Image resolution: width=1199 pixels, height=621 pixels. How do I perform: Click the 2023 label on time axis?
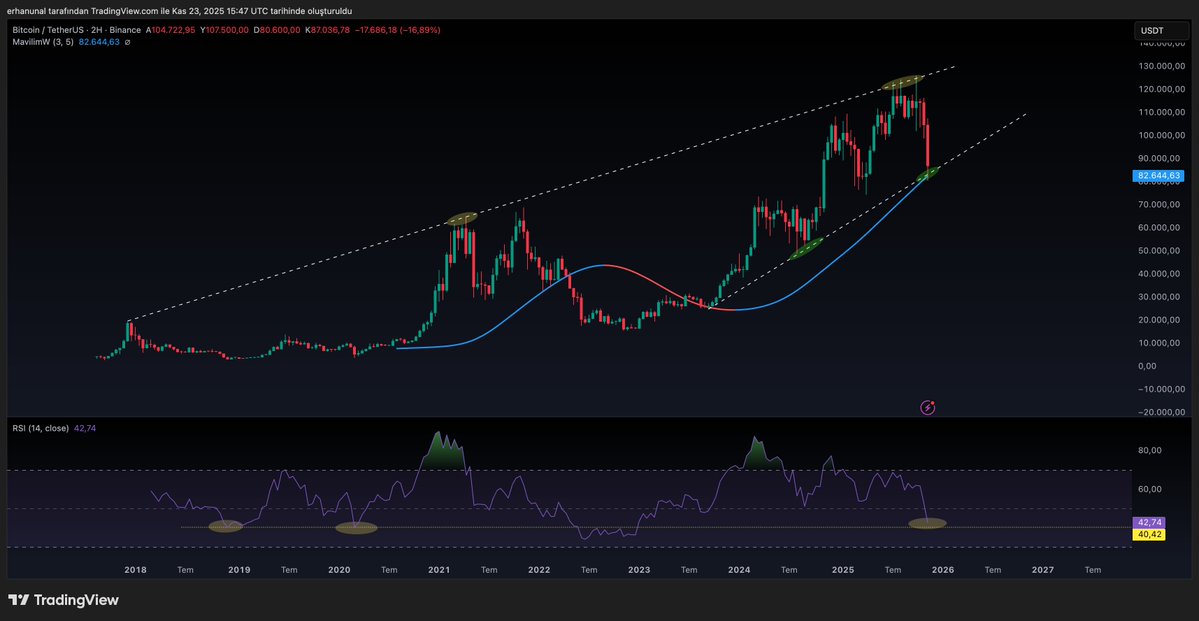639,570
